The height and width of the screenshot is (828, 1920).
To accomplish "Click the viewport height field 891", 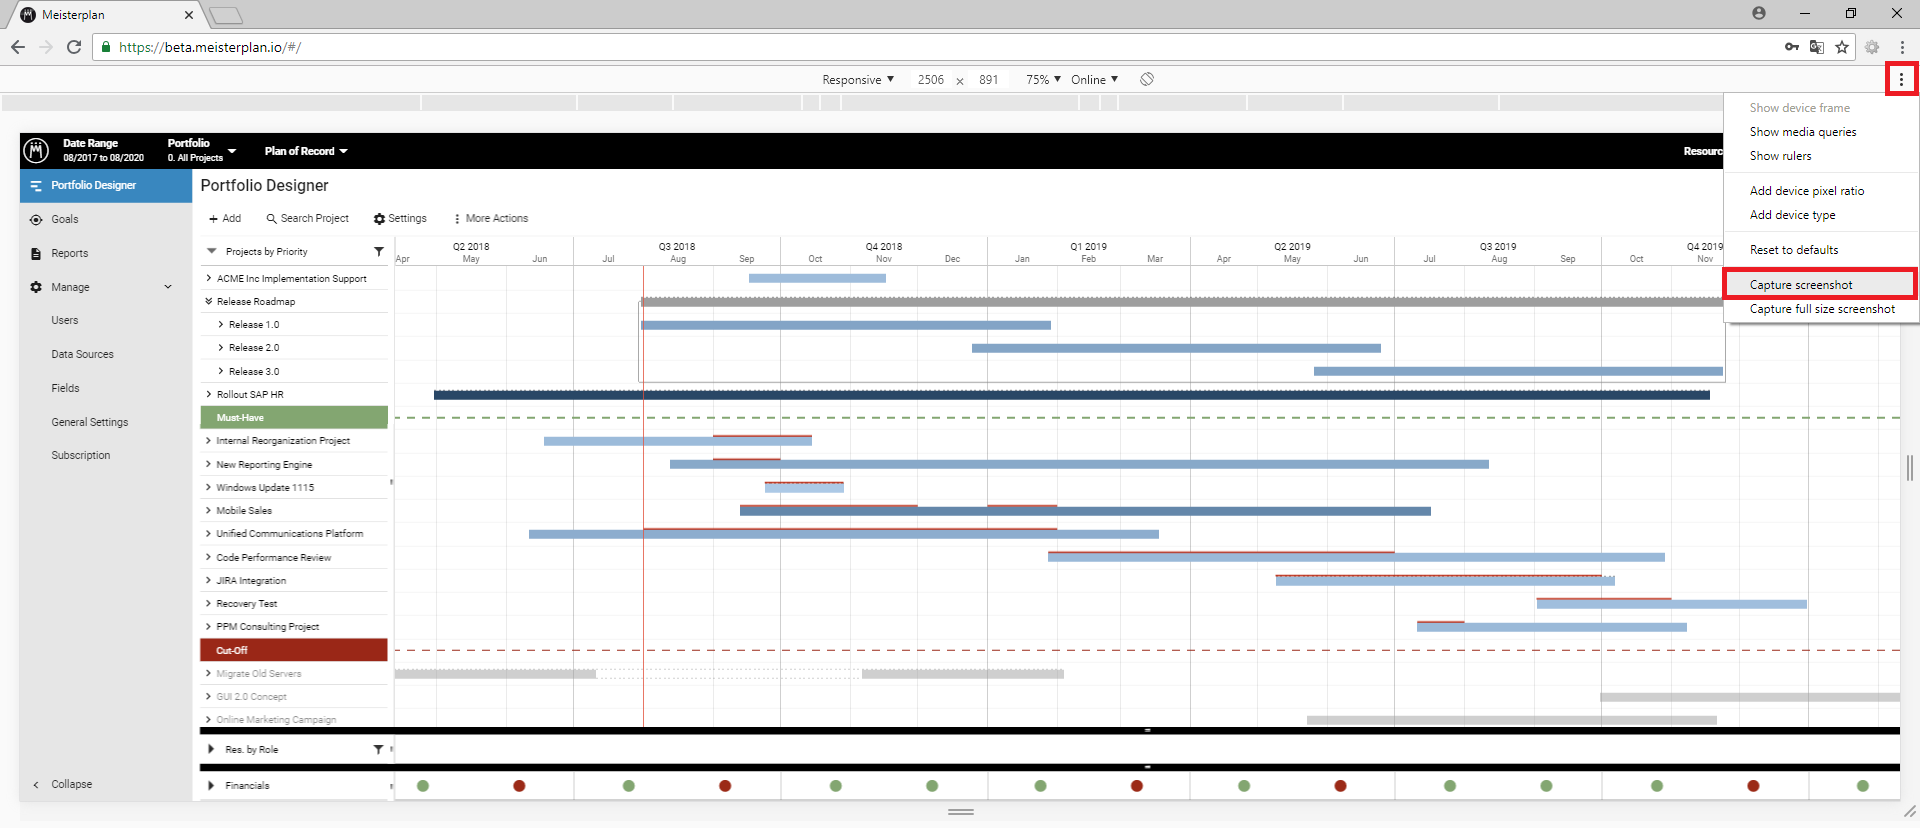I will coord(988,80).
